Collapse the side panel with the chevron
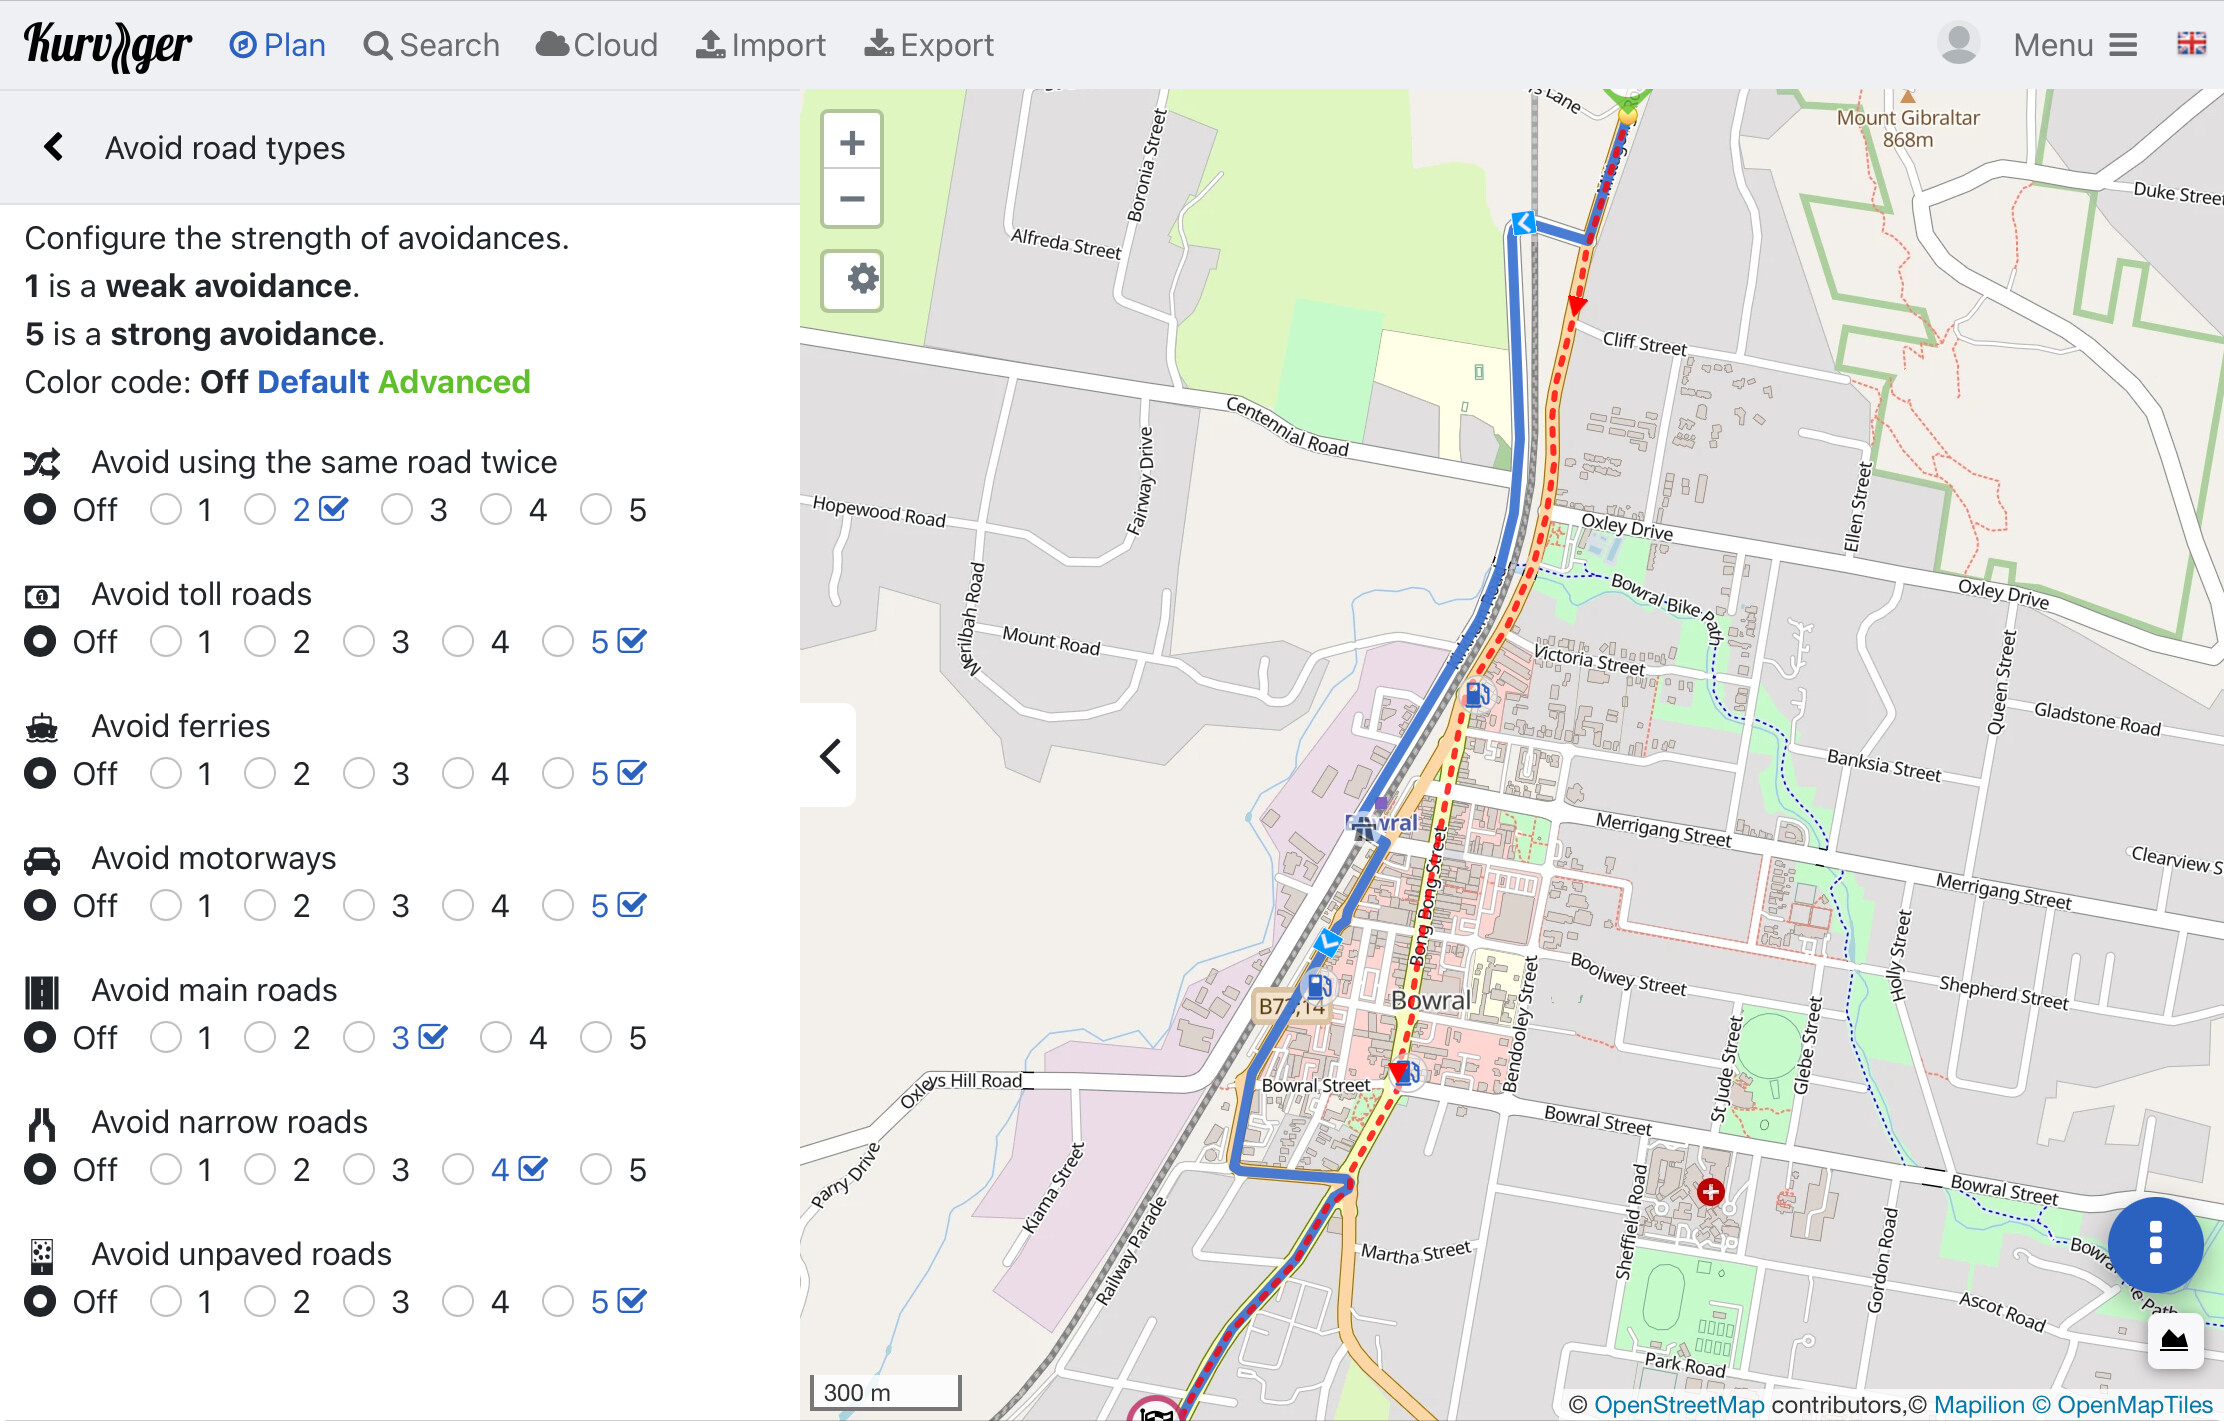This screenshot has height=1421, width=2224. [x=829, y=756]
